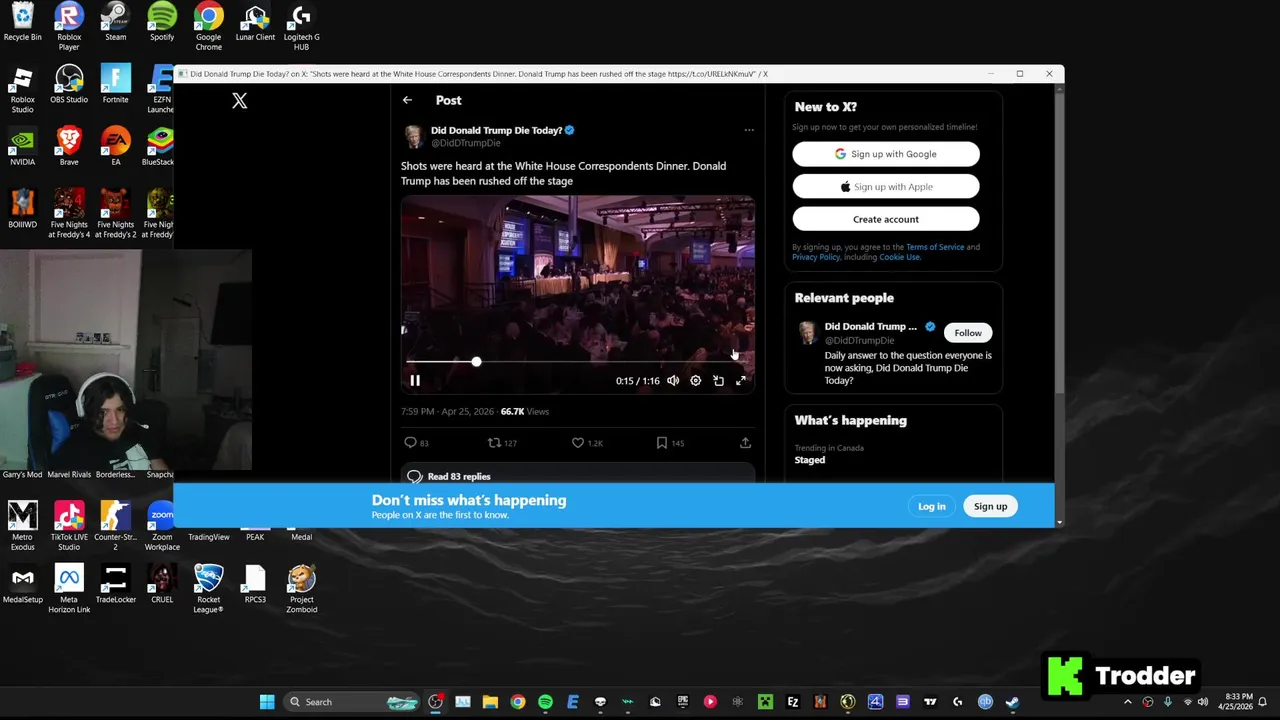Open the Cookie Use link
The image size is (1280, 720).
tap(899, 257)
